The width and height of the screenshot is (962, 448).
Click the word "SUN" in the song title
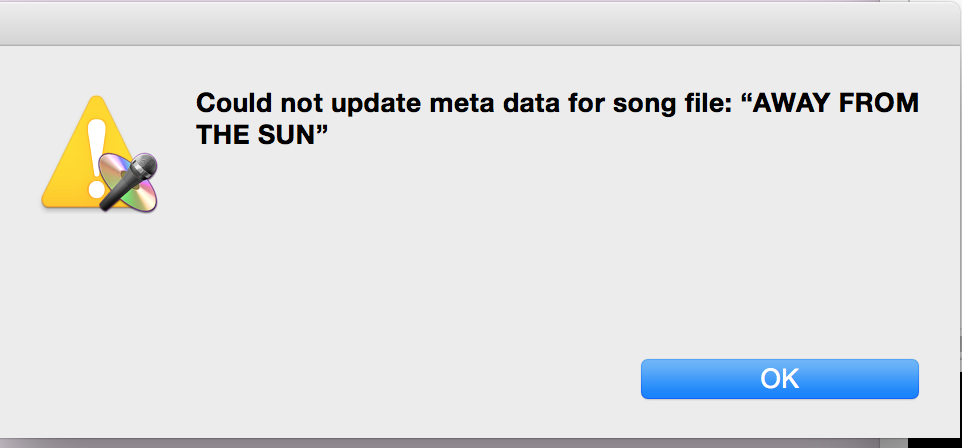pos(293,137)
